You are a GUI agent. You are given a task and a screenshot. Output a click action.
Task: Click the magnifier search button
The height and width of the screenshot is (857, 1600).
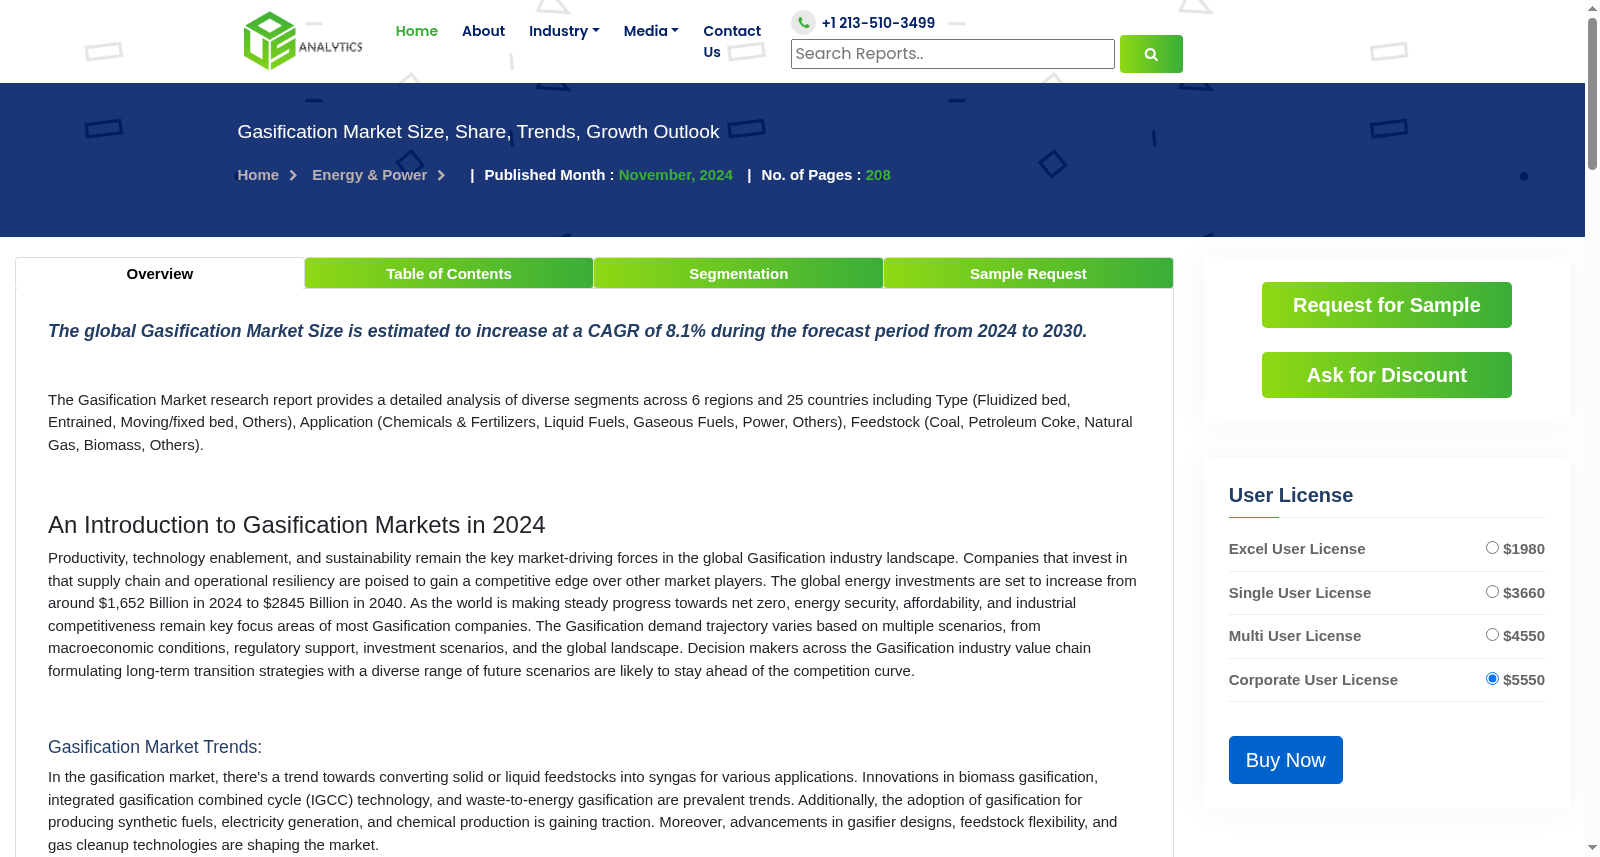tap(1151, 54)
